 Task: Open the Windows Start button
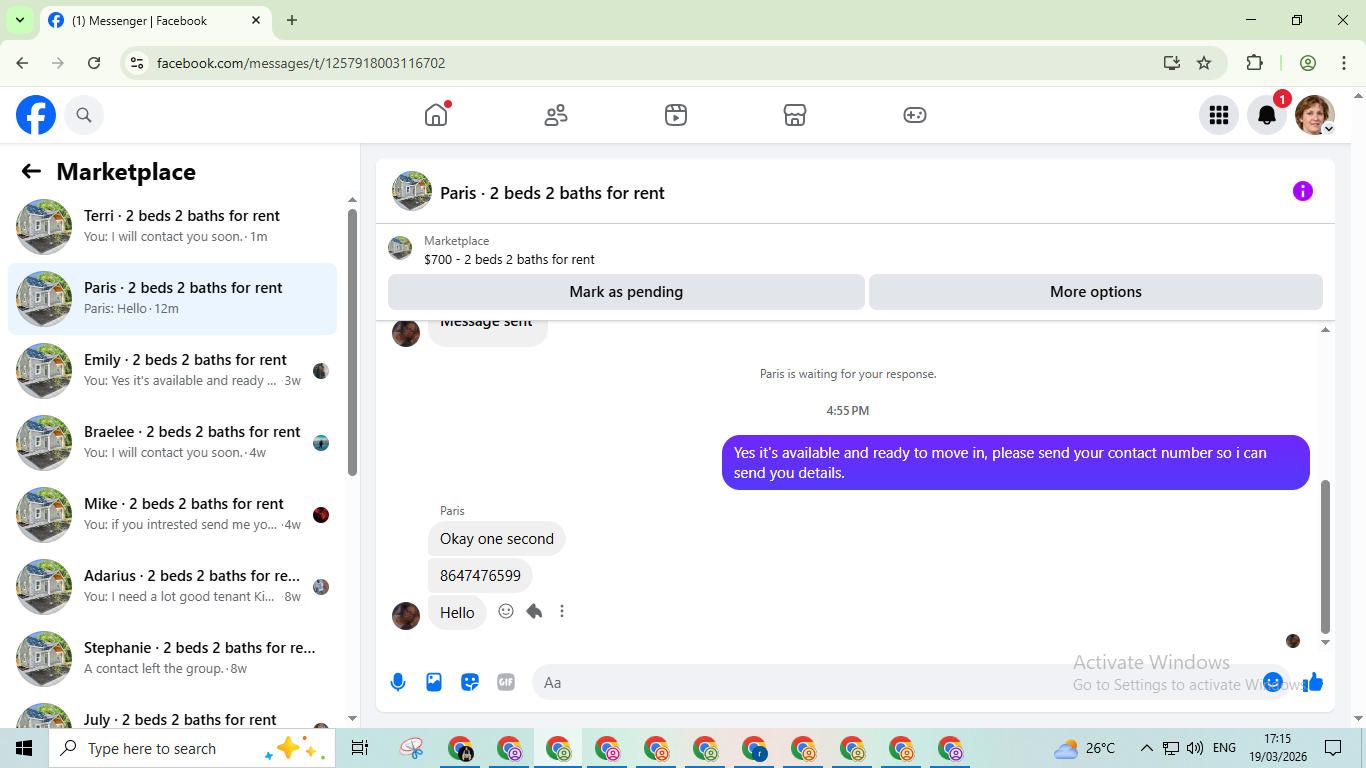pyautogui.click(x=24, y=748)
